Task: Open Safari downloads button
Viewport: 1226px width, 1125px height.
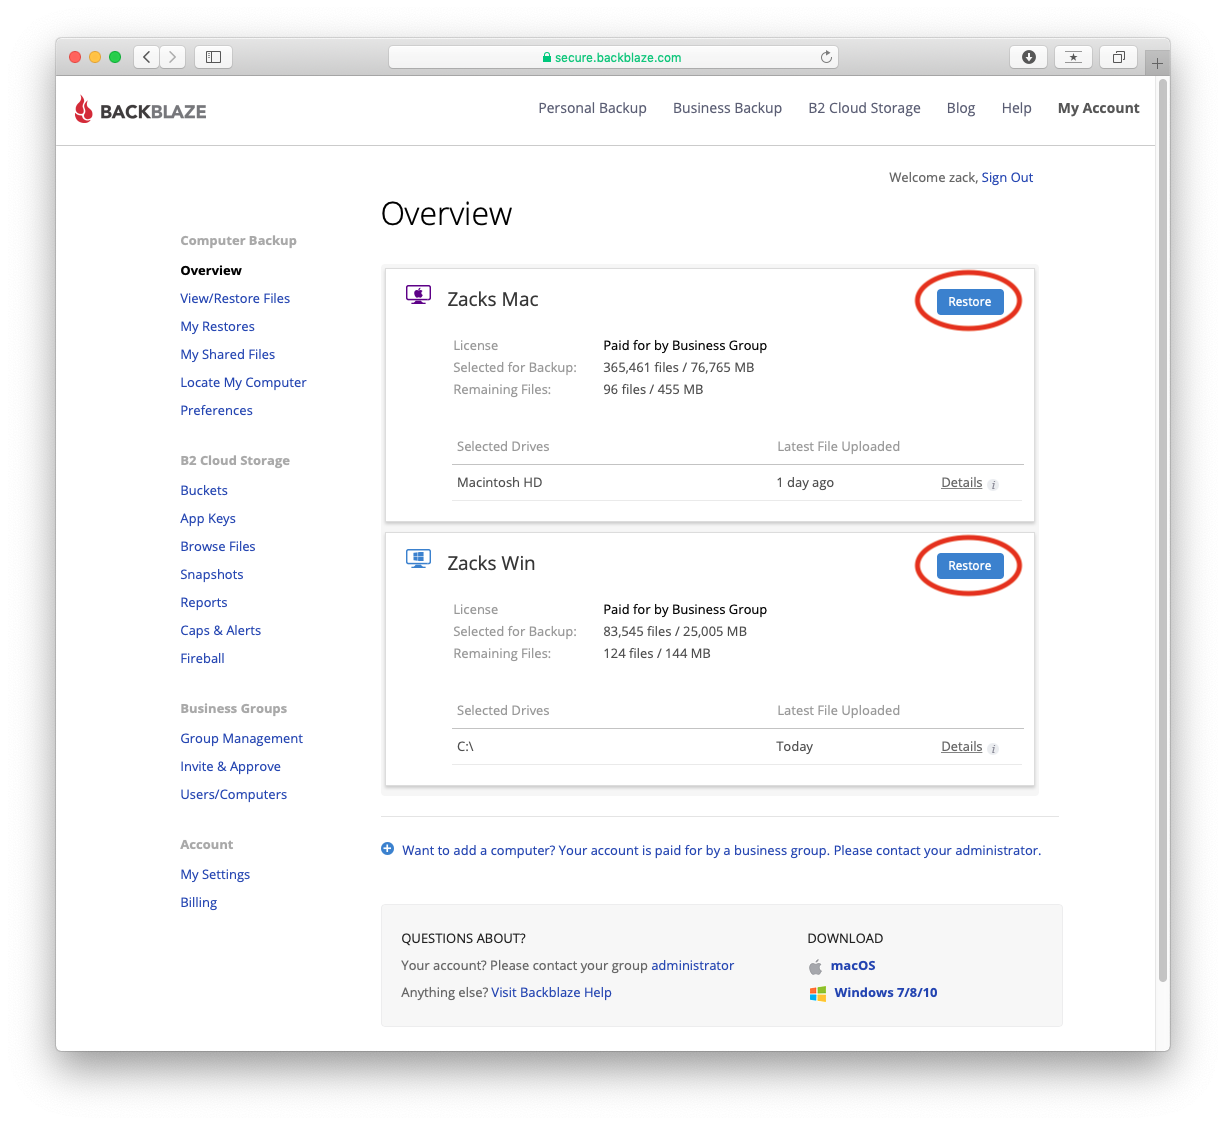Action: point(1028,57)
